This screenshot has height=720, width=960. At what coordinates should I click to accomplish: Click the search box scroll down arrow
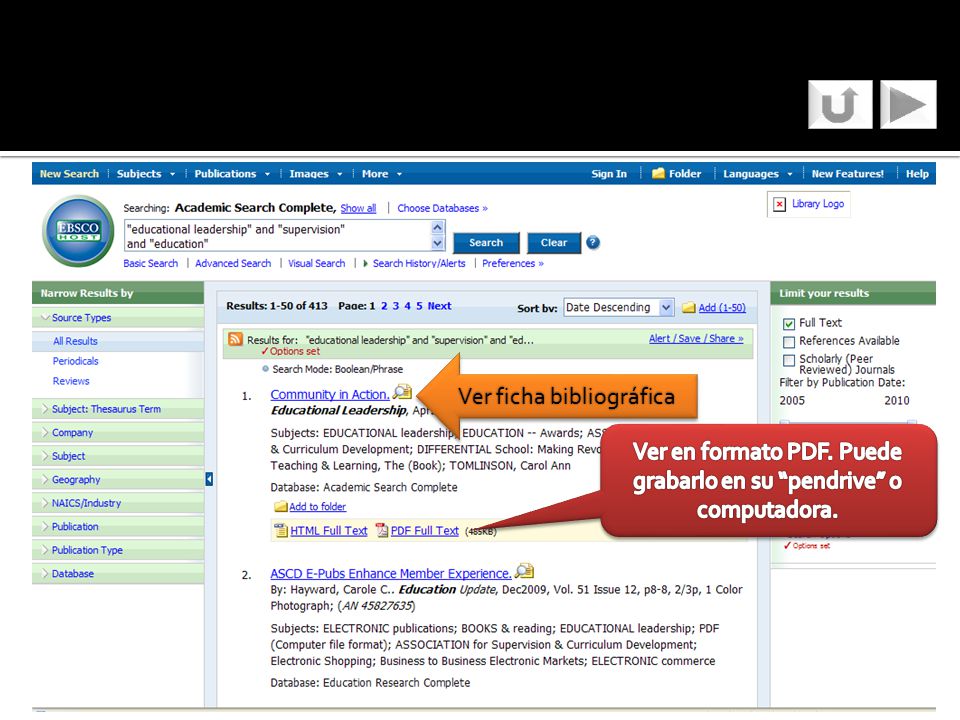click(x=437, y=243)
